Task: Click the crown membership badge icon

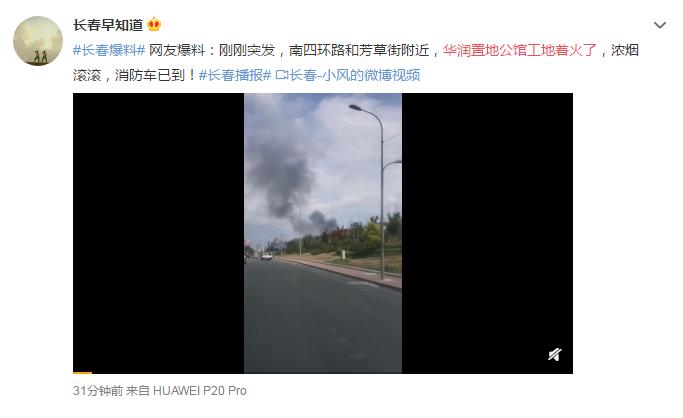Action: tap(154, 24)
